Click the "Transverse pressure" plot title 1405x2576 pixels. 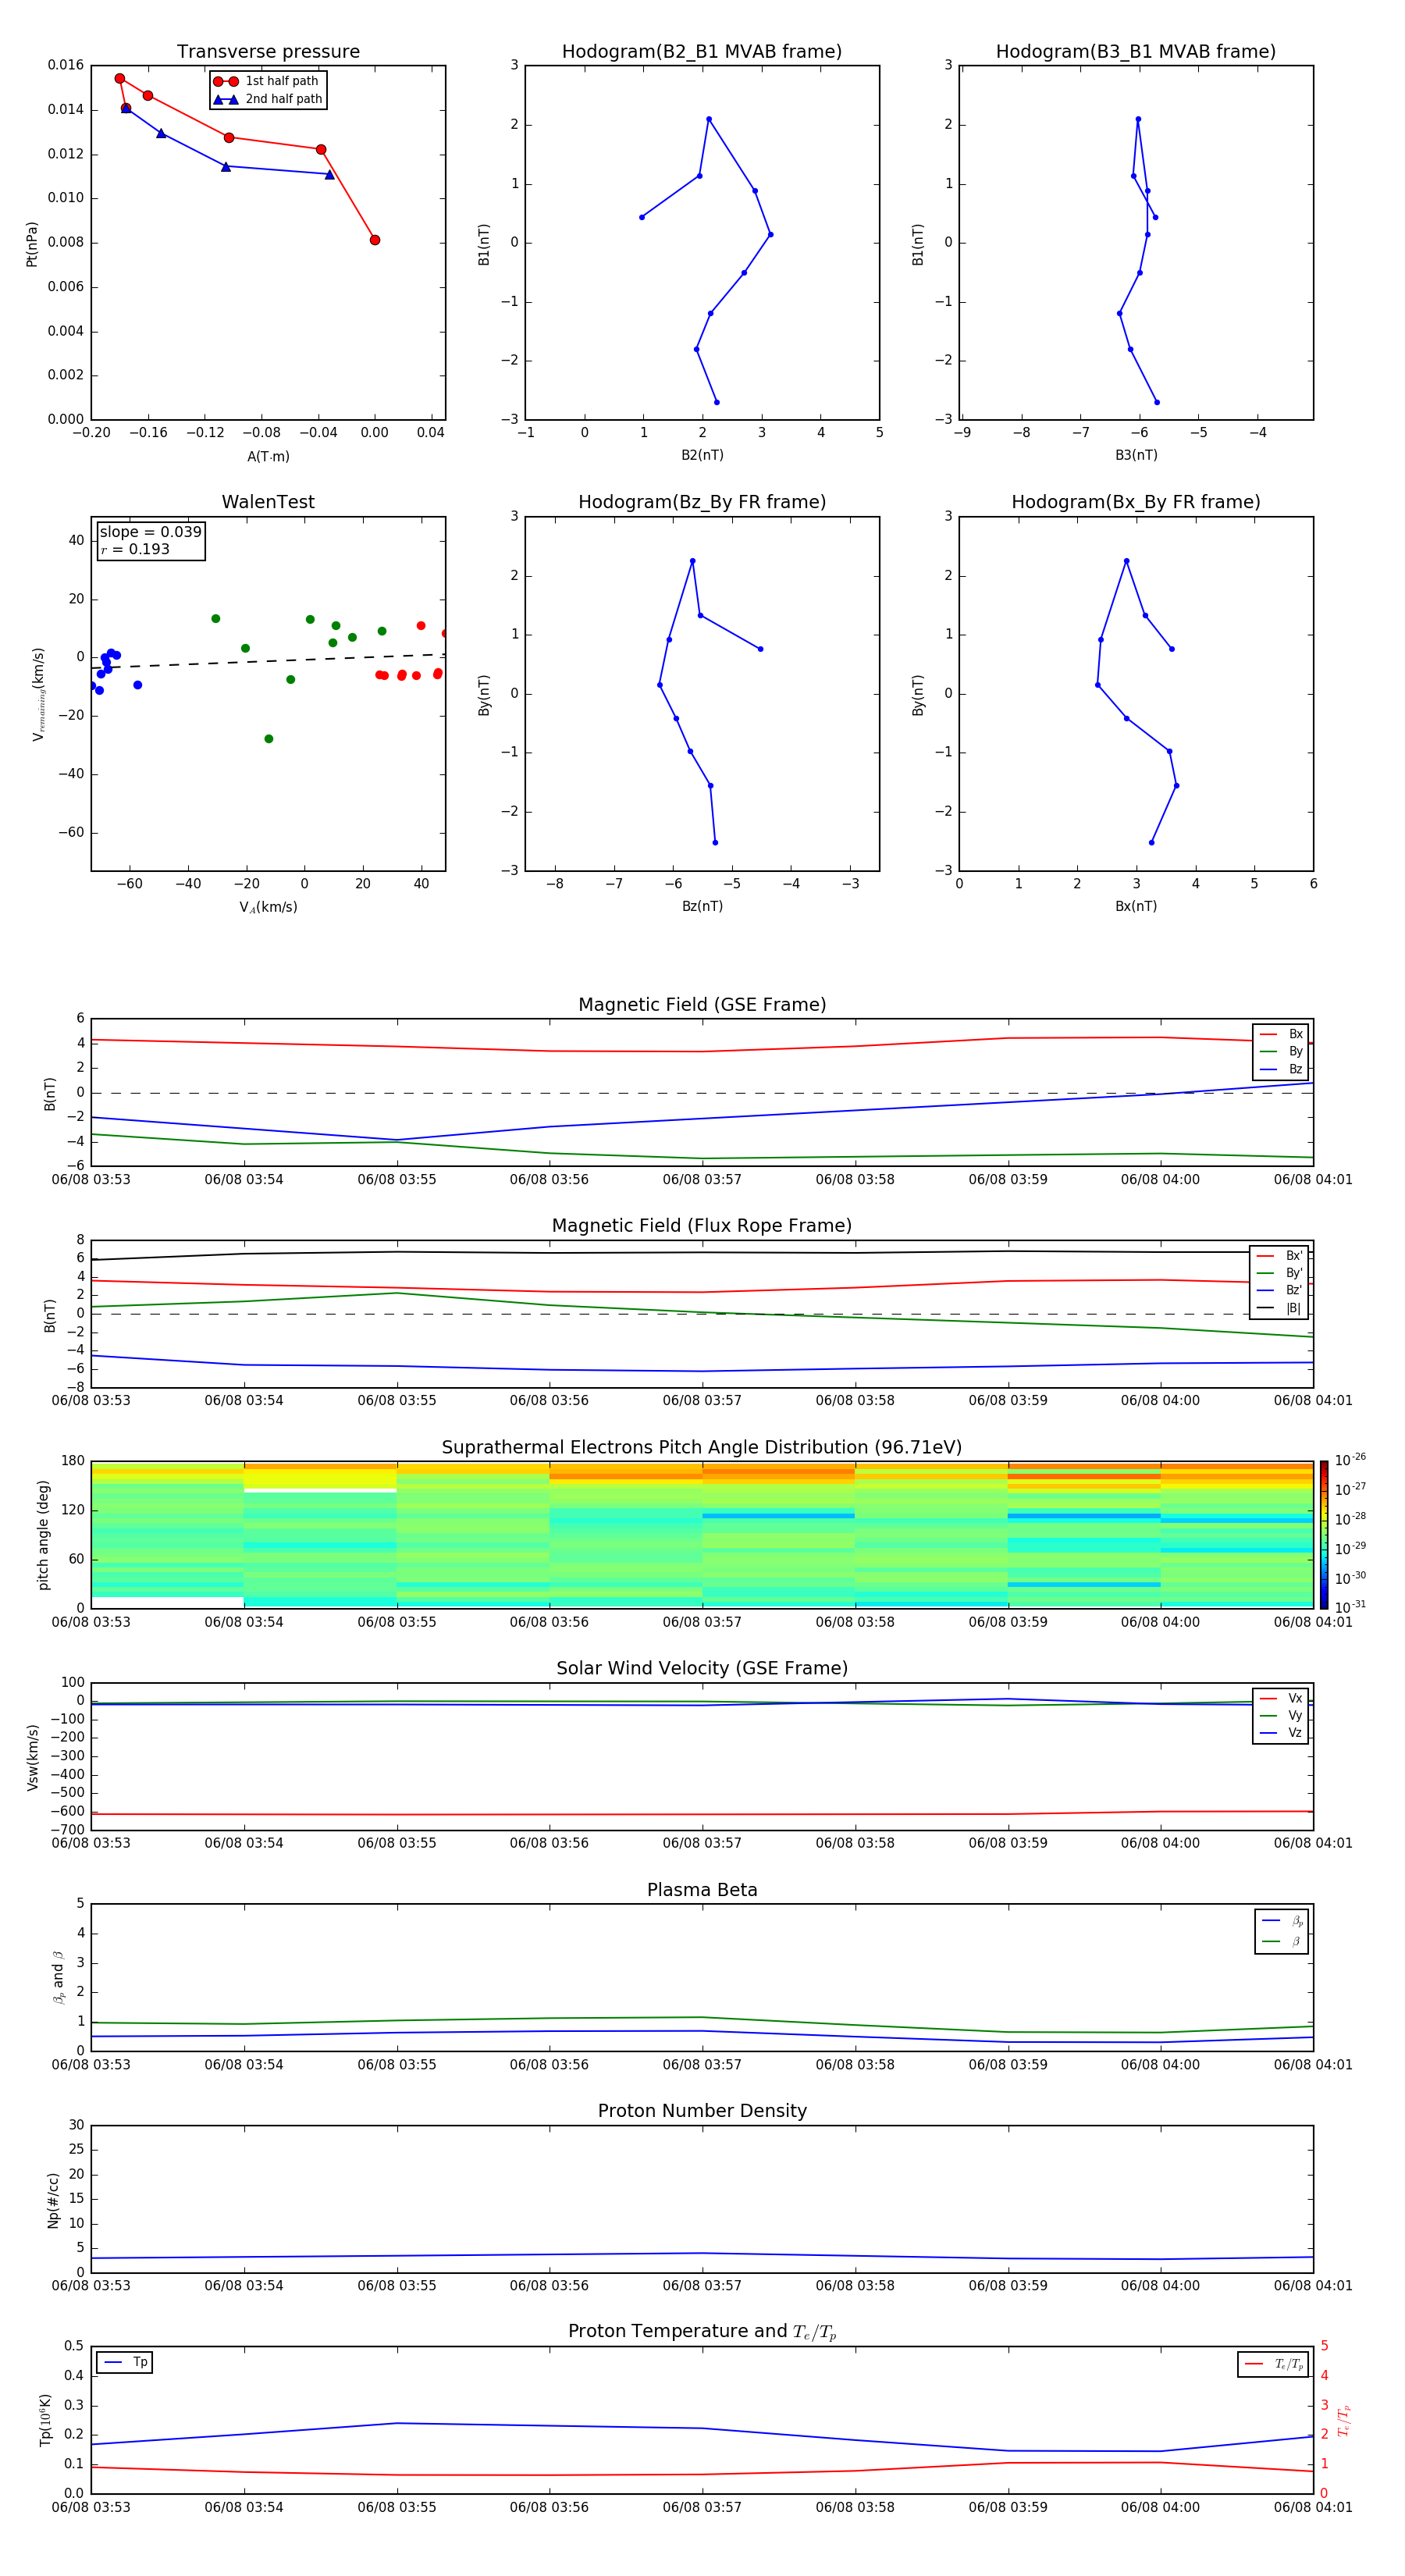click(268, 52)
